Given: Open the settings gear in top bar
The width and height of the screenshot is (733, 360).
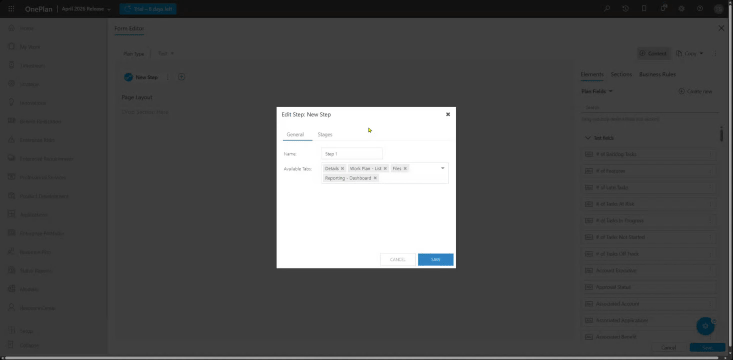Looking at the screenshot, I should pos(682,9).
